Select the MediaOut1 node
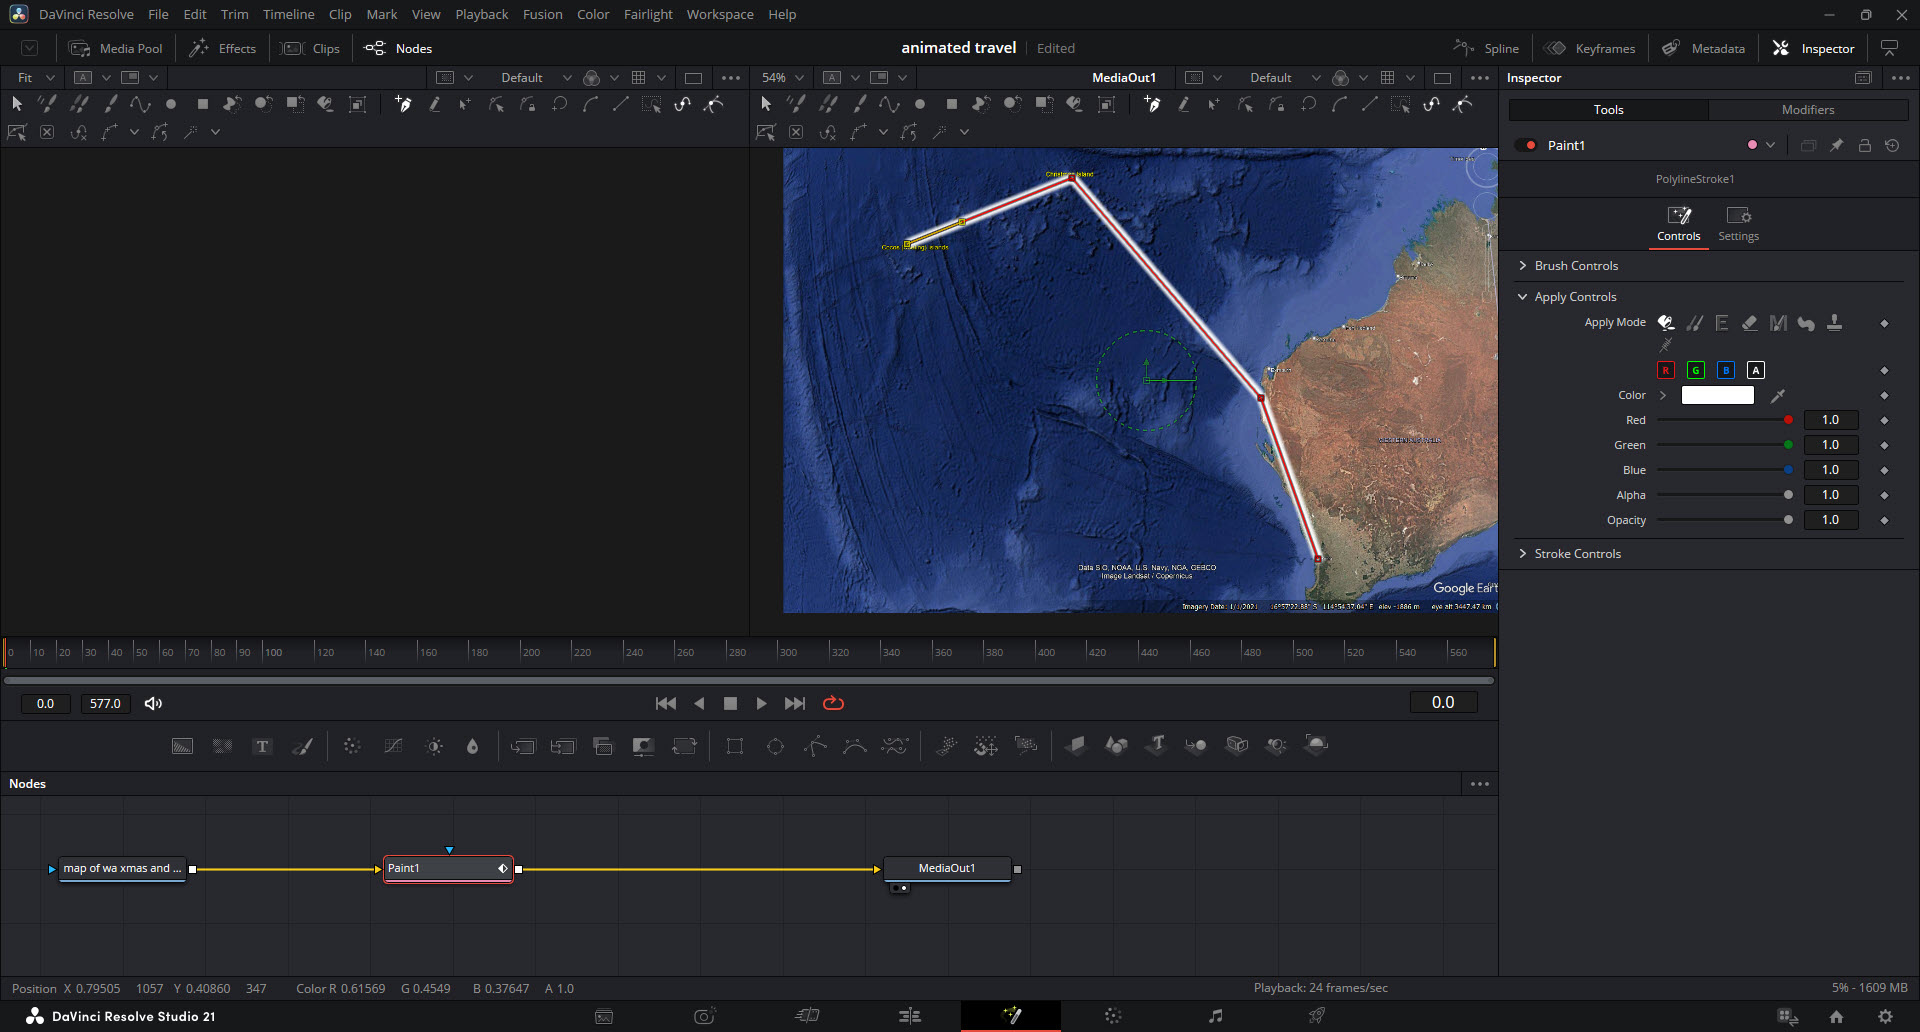Screen dimensions: 1920x1032 [x=947, y=869]
